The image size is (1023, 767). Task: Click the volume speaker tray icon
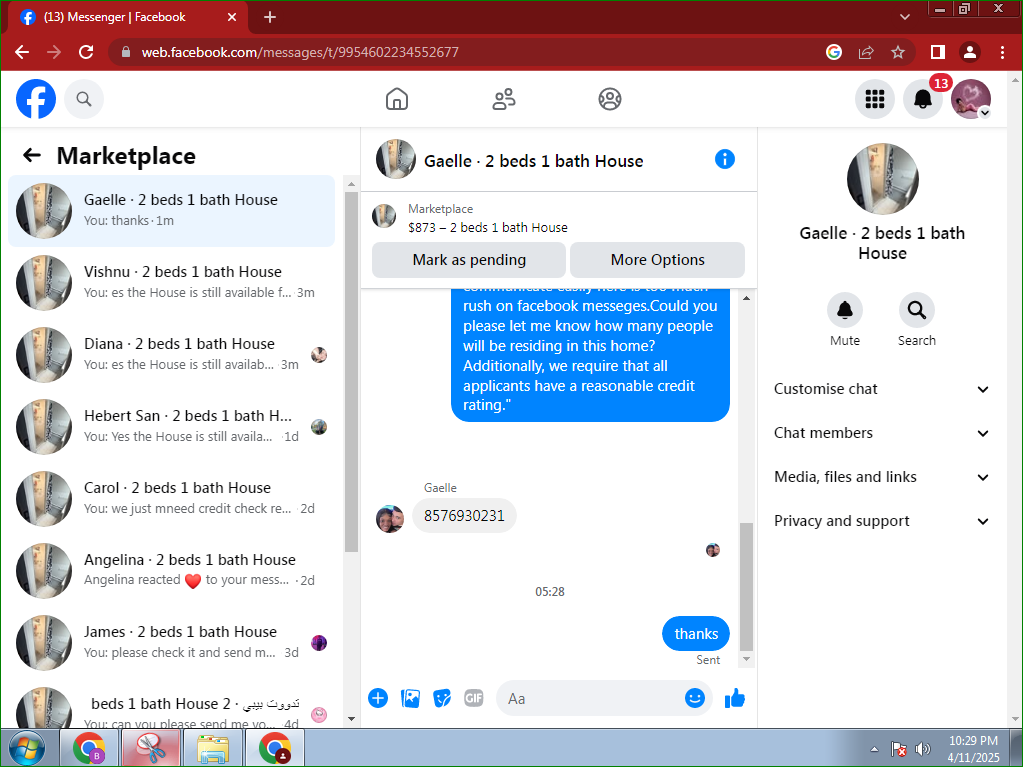(923, 749)
